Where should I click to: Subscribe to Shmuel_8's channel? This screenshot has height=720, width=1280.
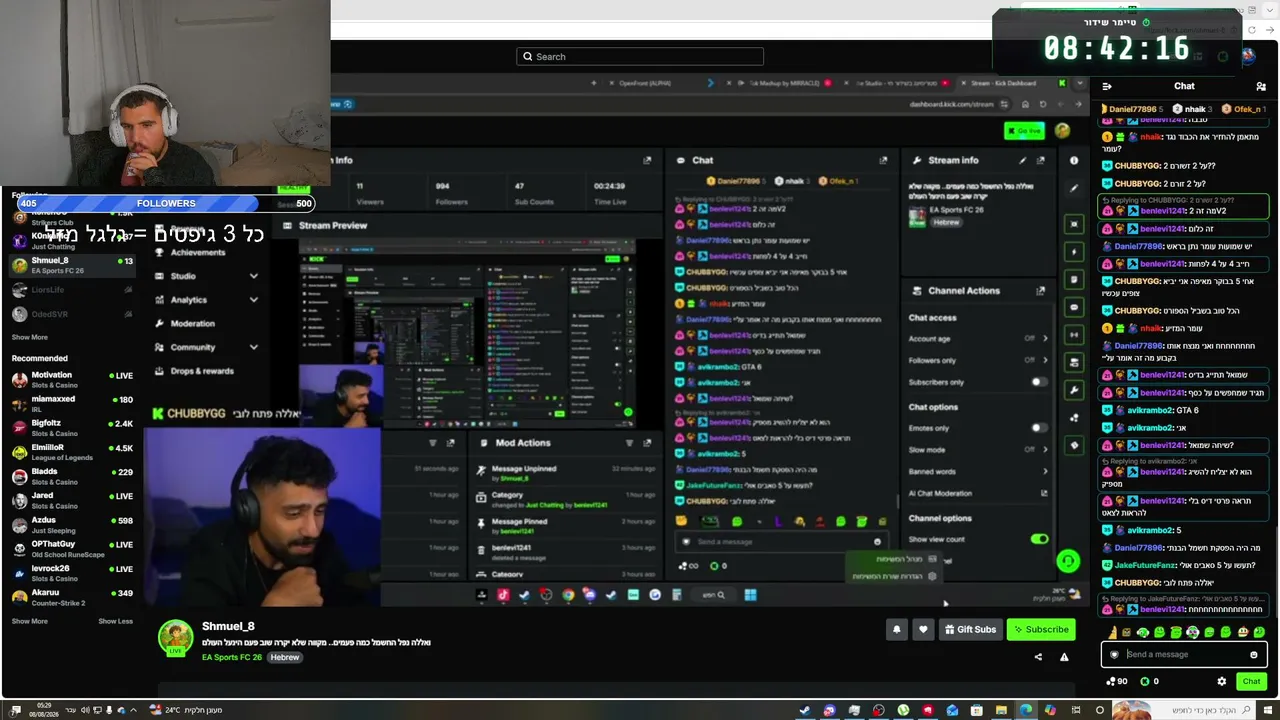tap(1041, 629)
